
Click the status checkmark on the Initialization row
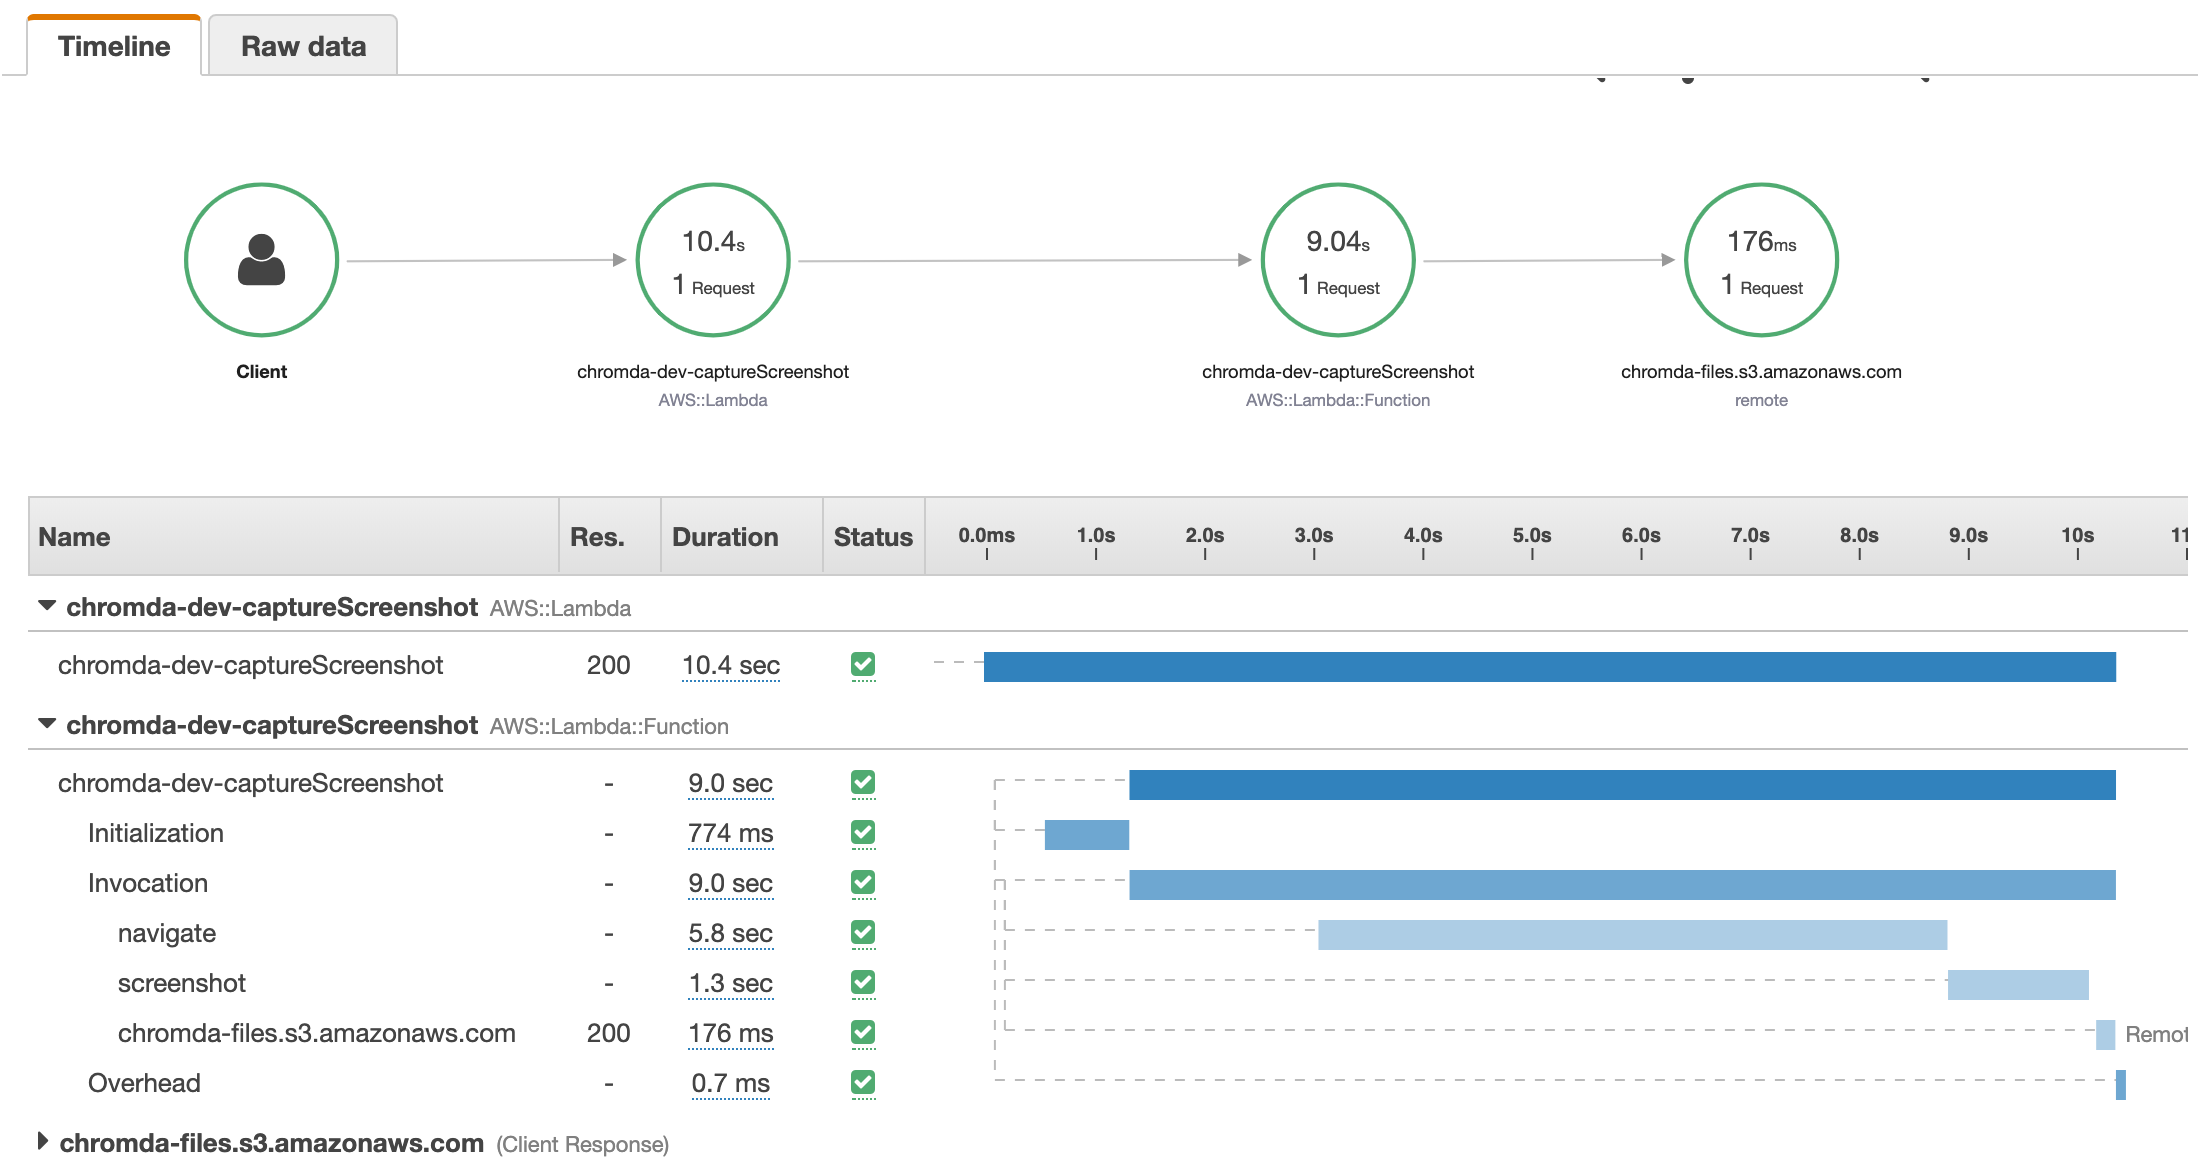[863, 832]
